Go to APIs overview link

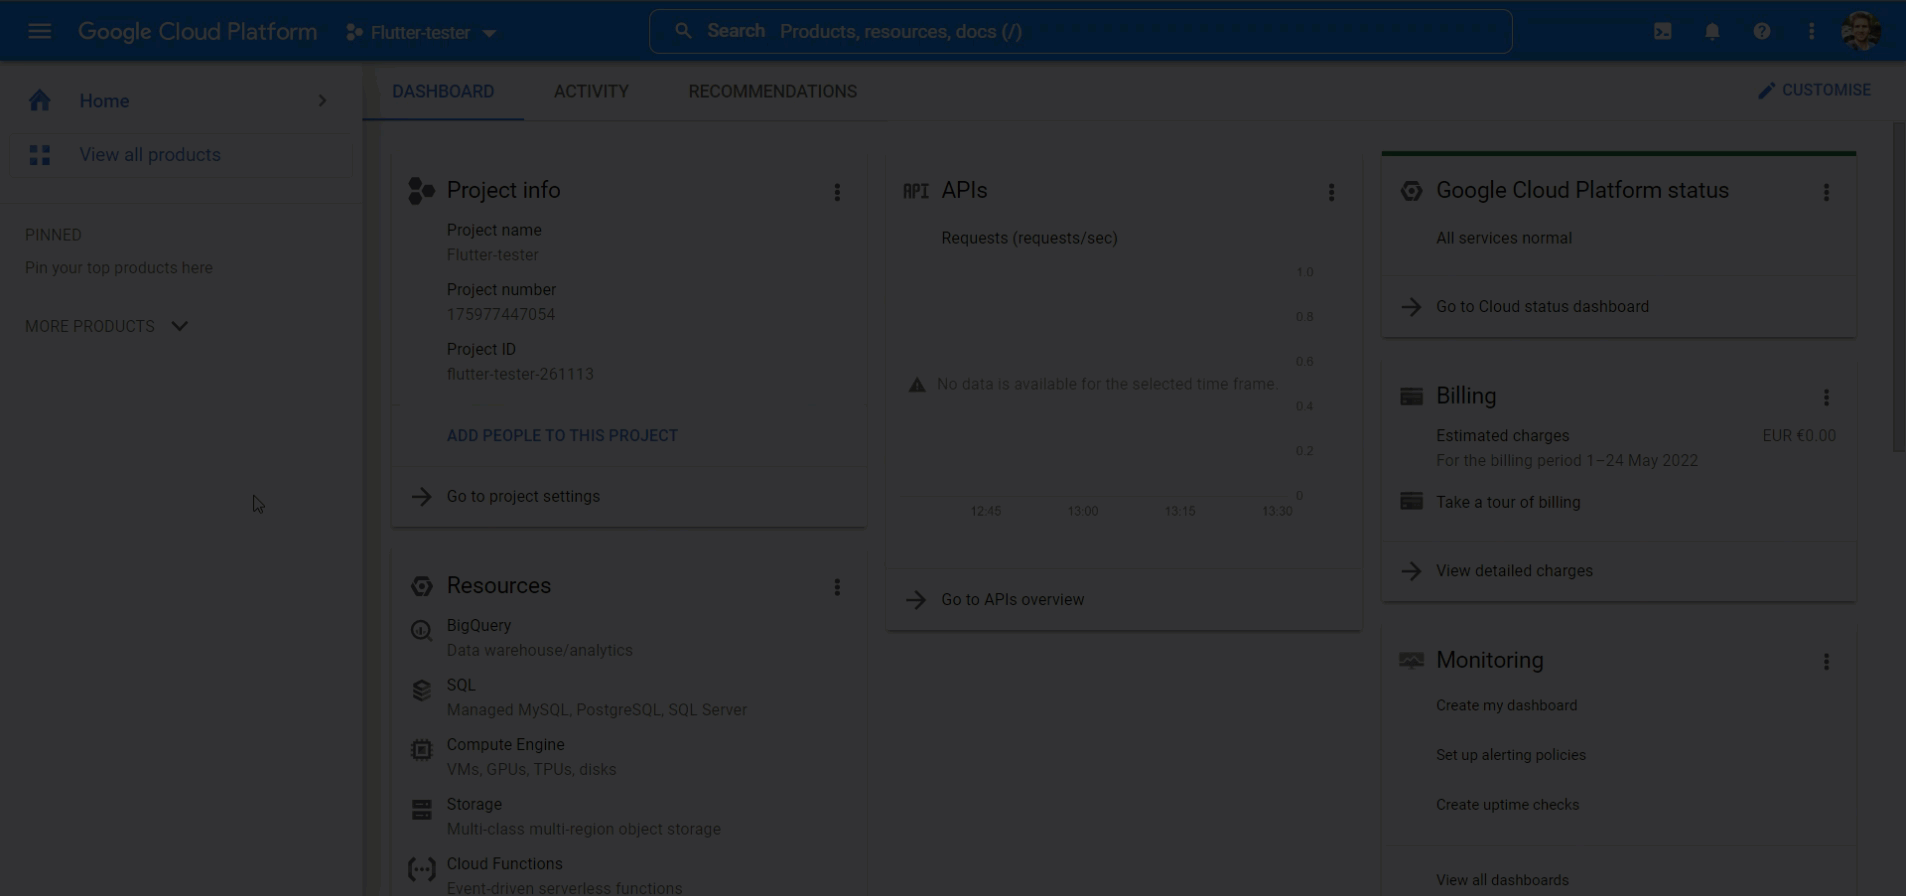pyautogui.click(x=1012, y=599)
